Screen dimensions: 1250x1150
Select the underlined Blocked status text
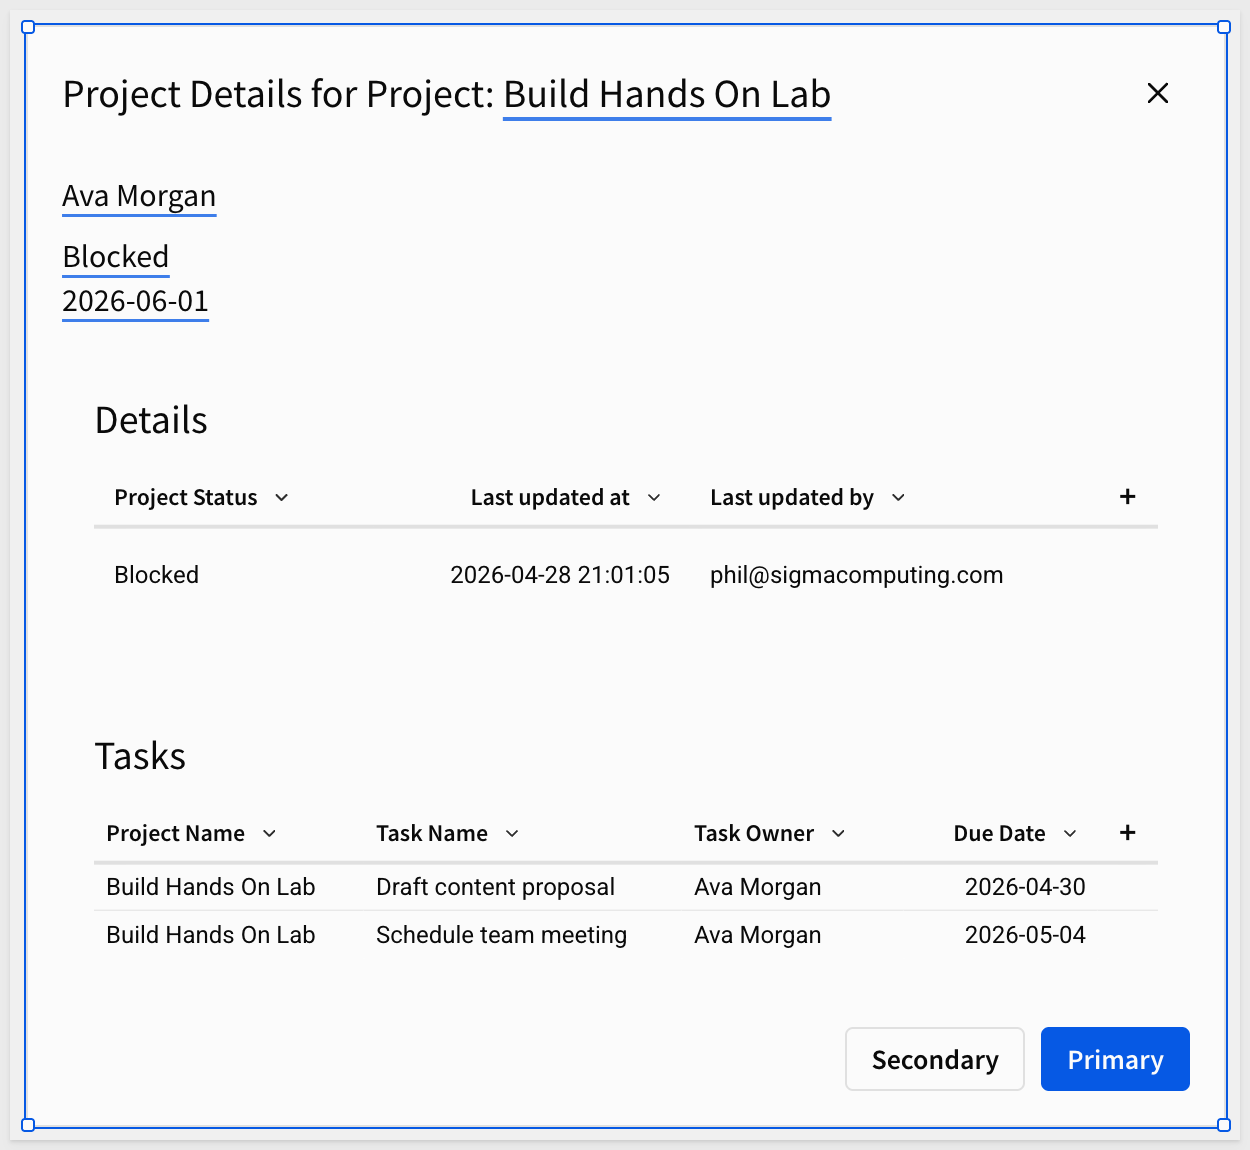116,257
